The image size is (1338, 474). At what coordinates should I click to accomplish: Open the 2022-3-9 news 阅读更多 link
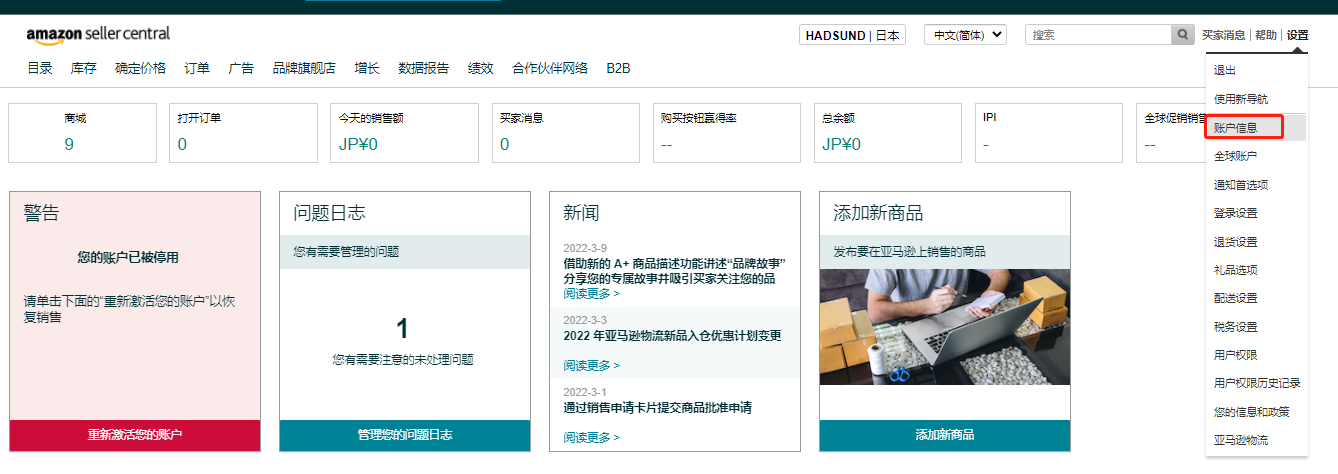pos(591,294)
